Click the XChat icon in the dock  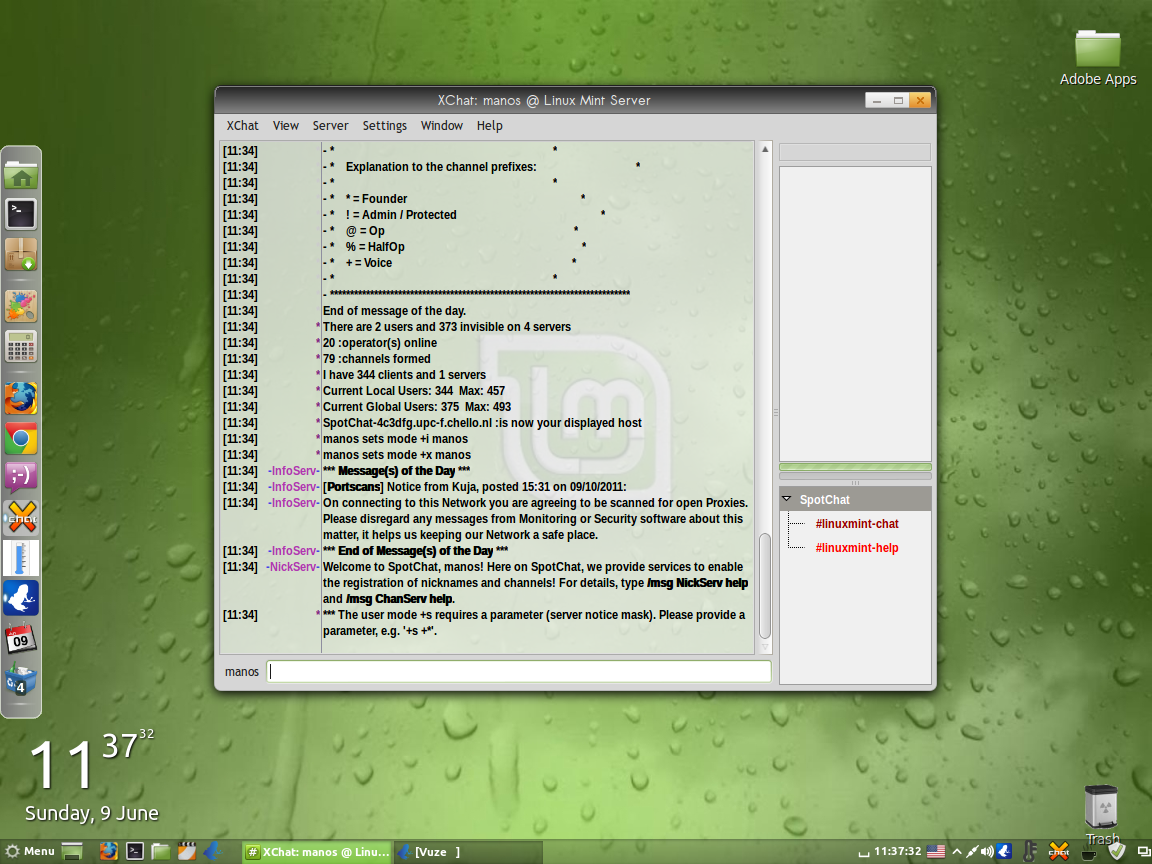pyautogui.click(x=21, y=518)
